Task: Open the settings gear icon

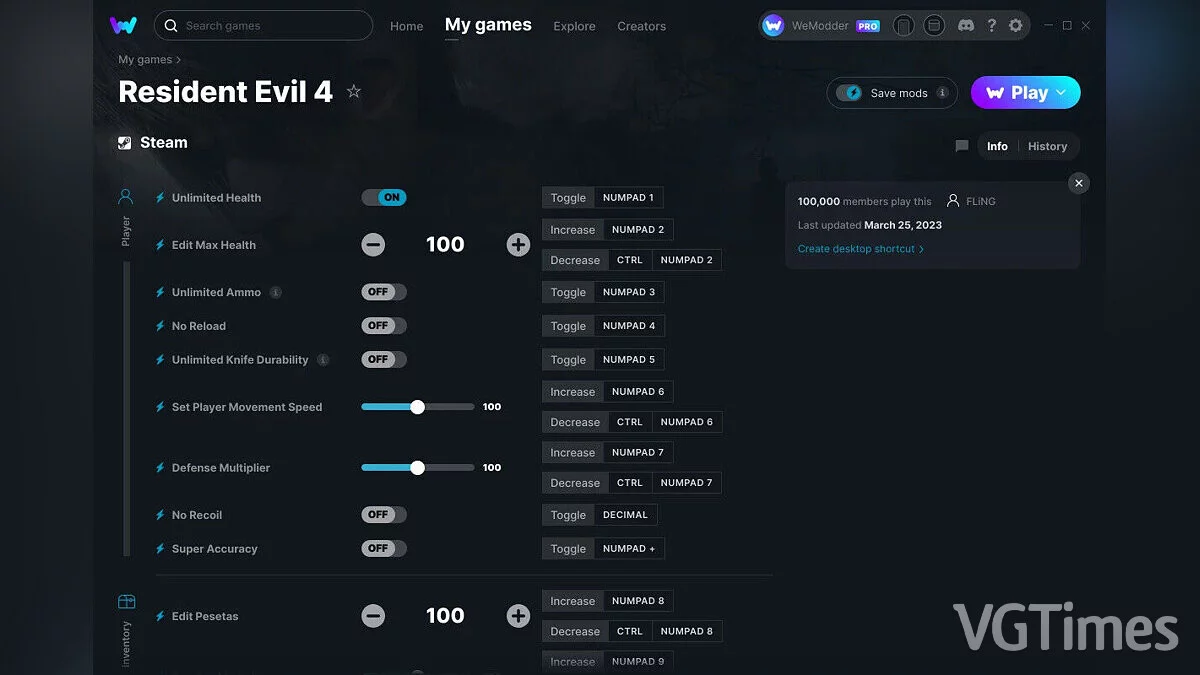Action: click(1016, 26)
